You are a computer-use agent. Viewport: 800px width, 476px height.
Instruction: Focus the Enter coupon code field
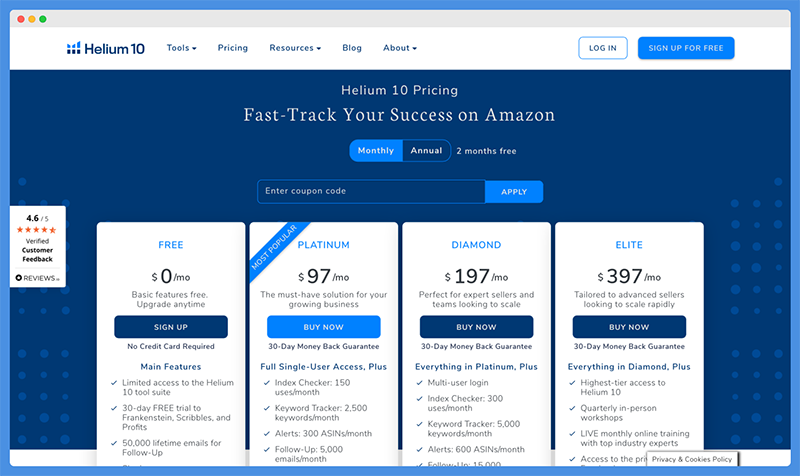click(x=371, y=191)
